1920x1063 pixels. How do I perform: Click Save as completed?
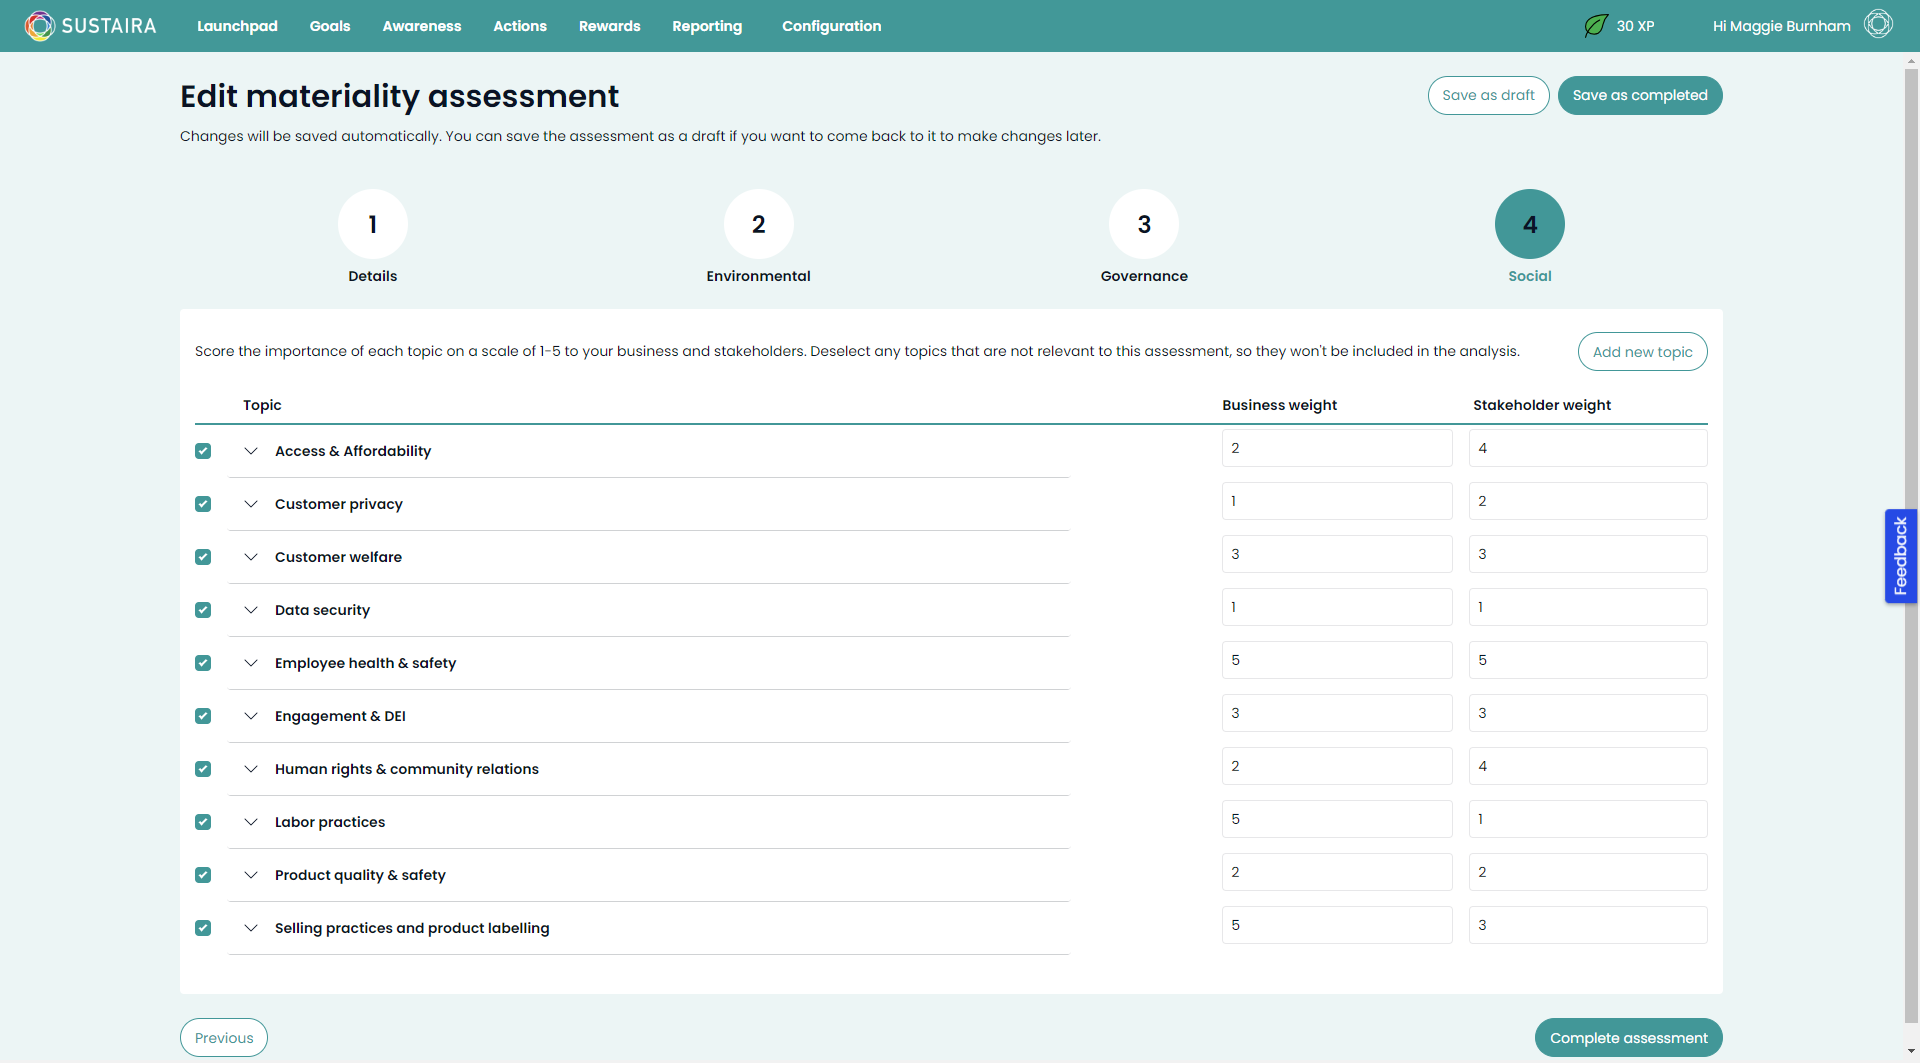click(1639, 95)
